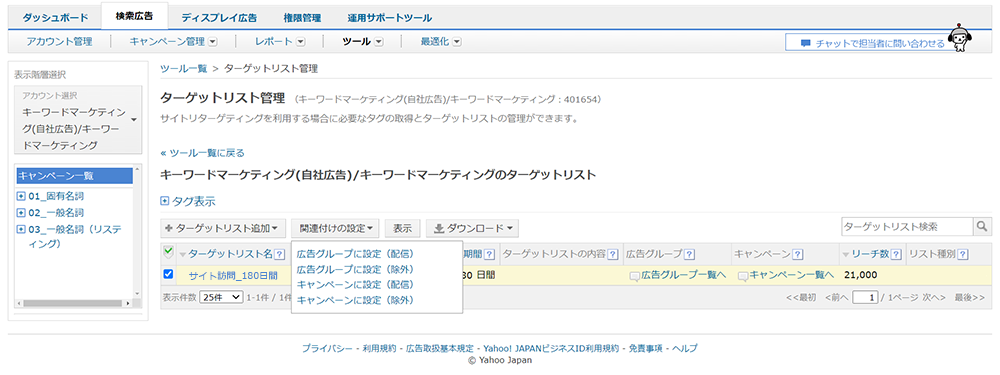Click the 次へ> pagination link
Viewport: 1000px width, 375px height.
click(934, 297)
